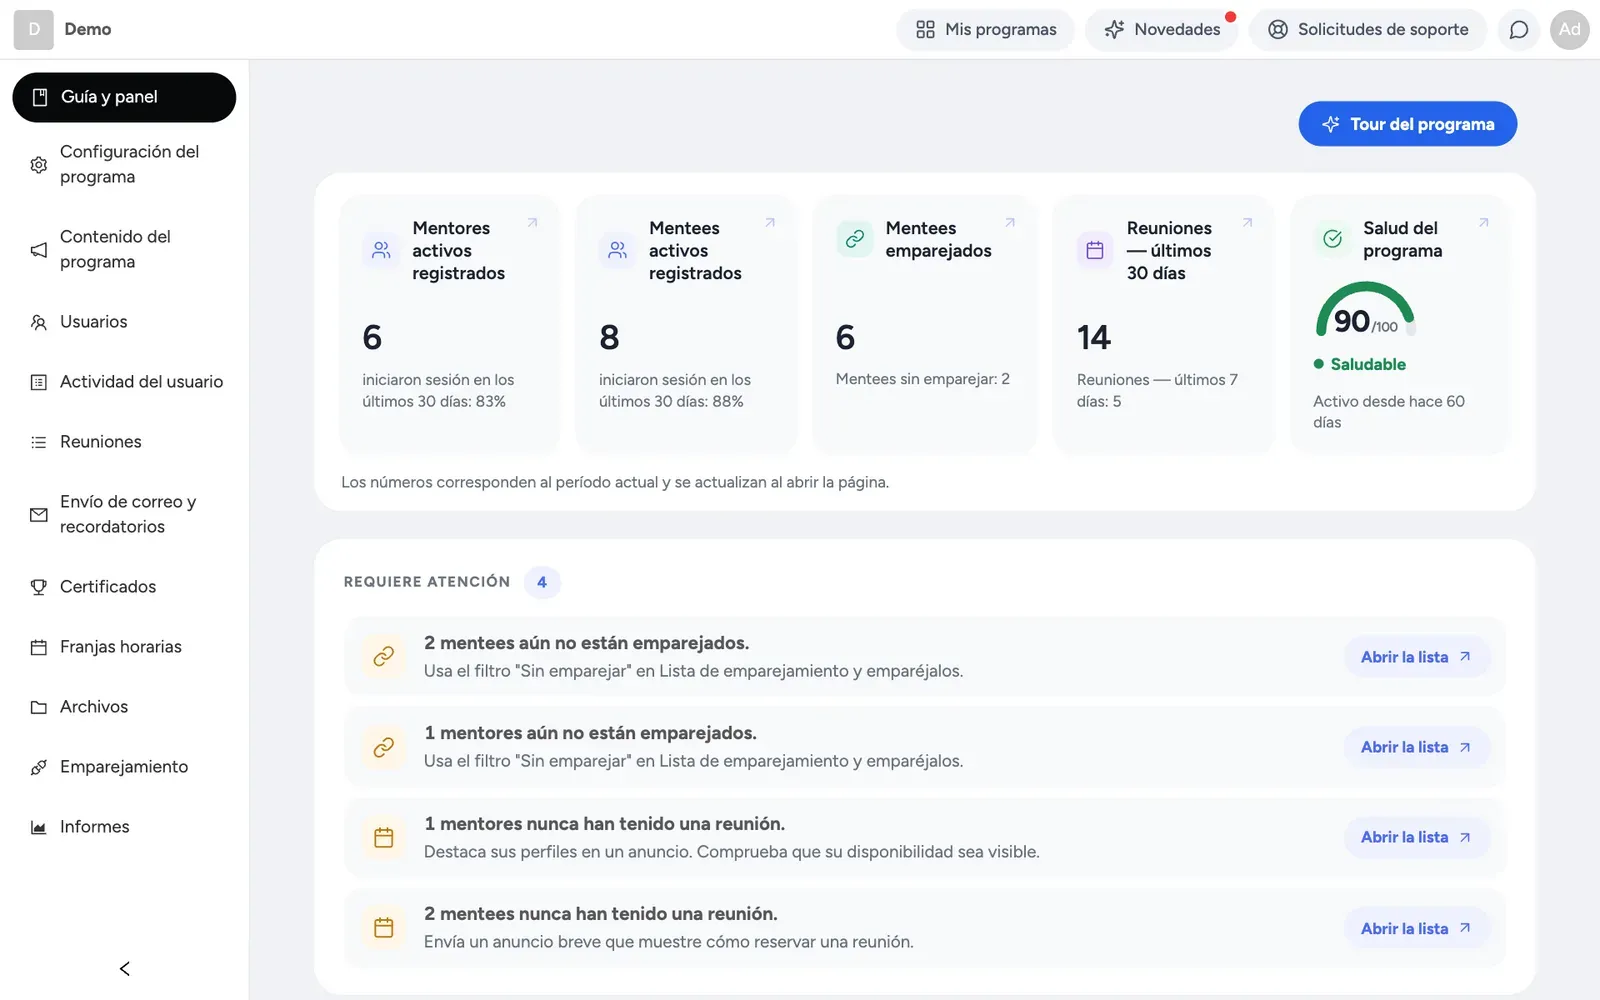Image resolution: width=1600 pixels, height=1000 pixels.
Task: Open Mentores activos registrados arrow icon
Action: [x=532, y=223]
